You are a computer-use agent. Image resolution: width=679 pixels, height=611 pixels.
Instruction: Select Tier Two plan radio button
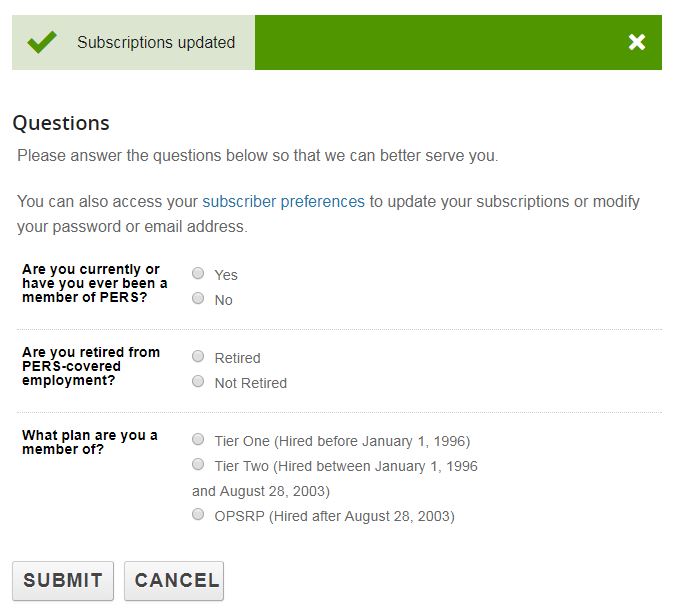198,464
